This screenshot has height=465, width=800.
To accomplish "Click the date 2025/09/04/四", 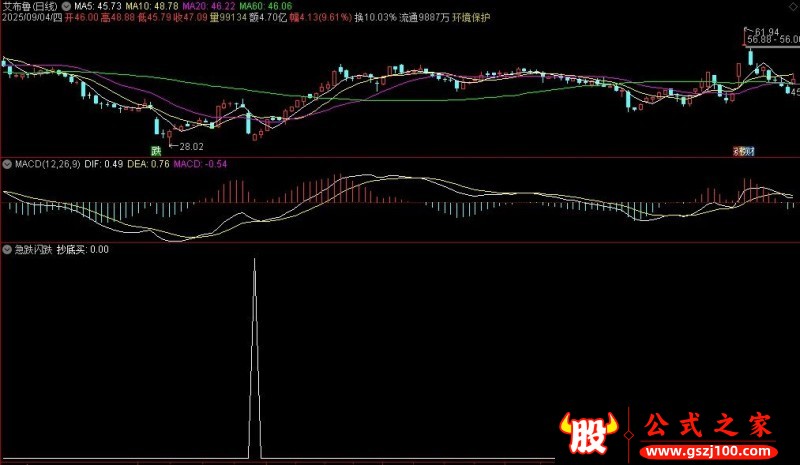I will [x=32, y=18].
